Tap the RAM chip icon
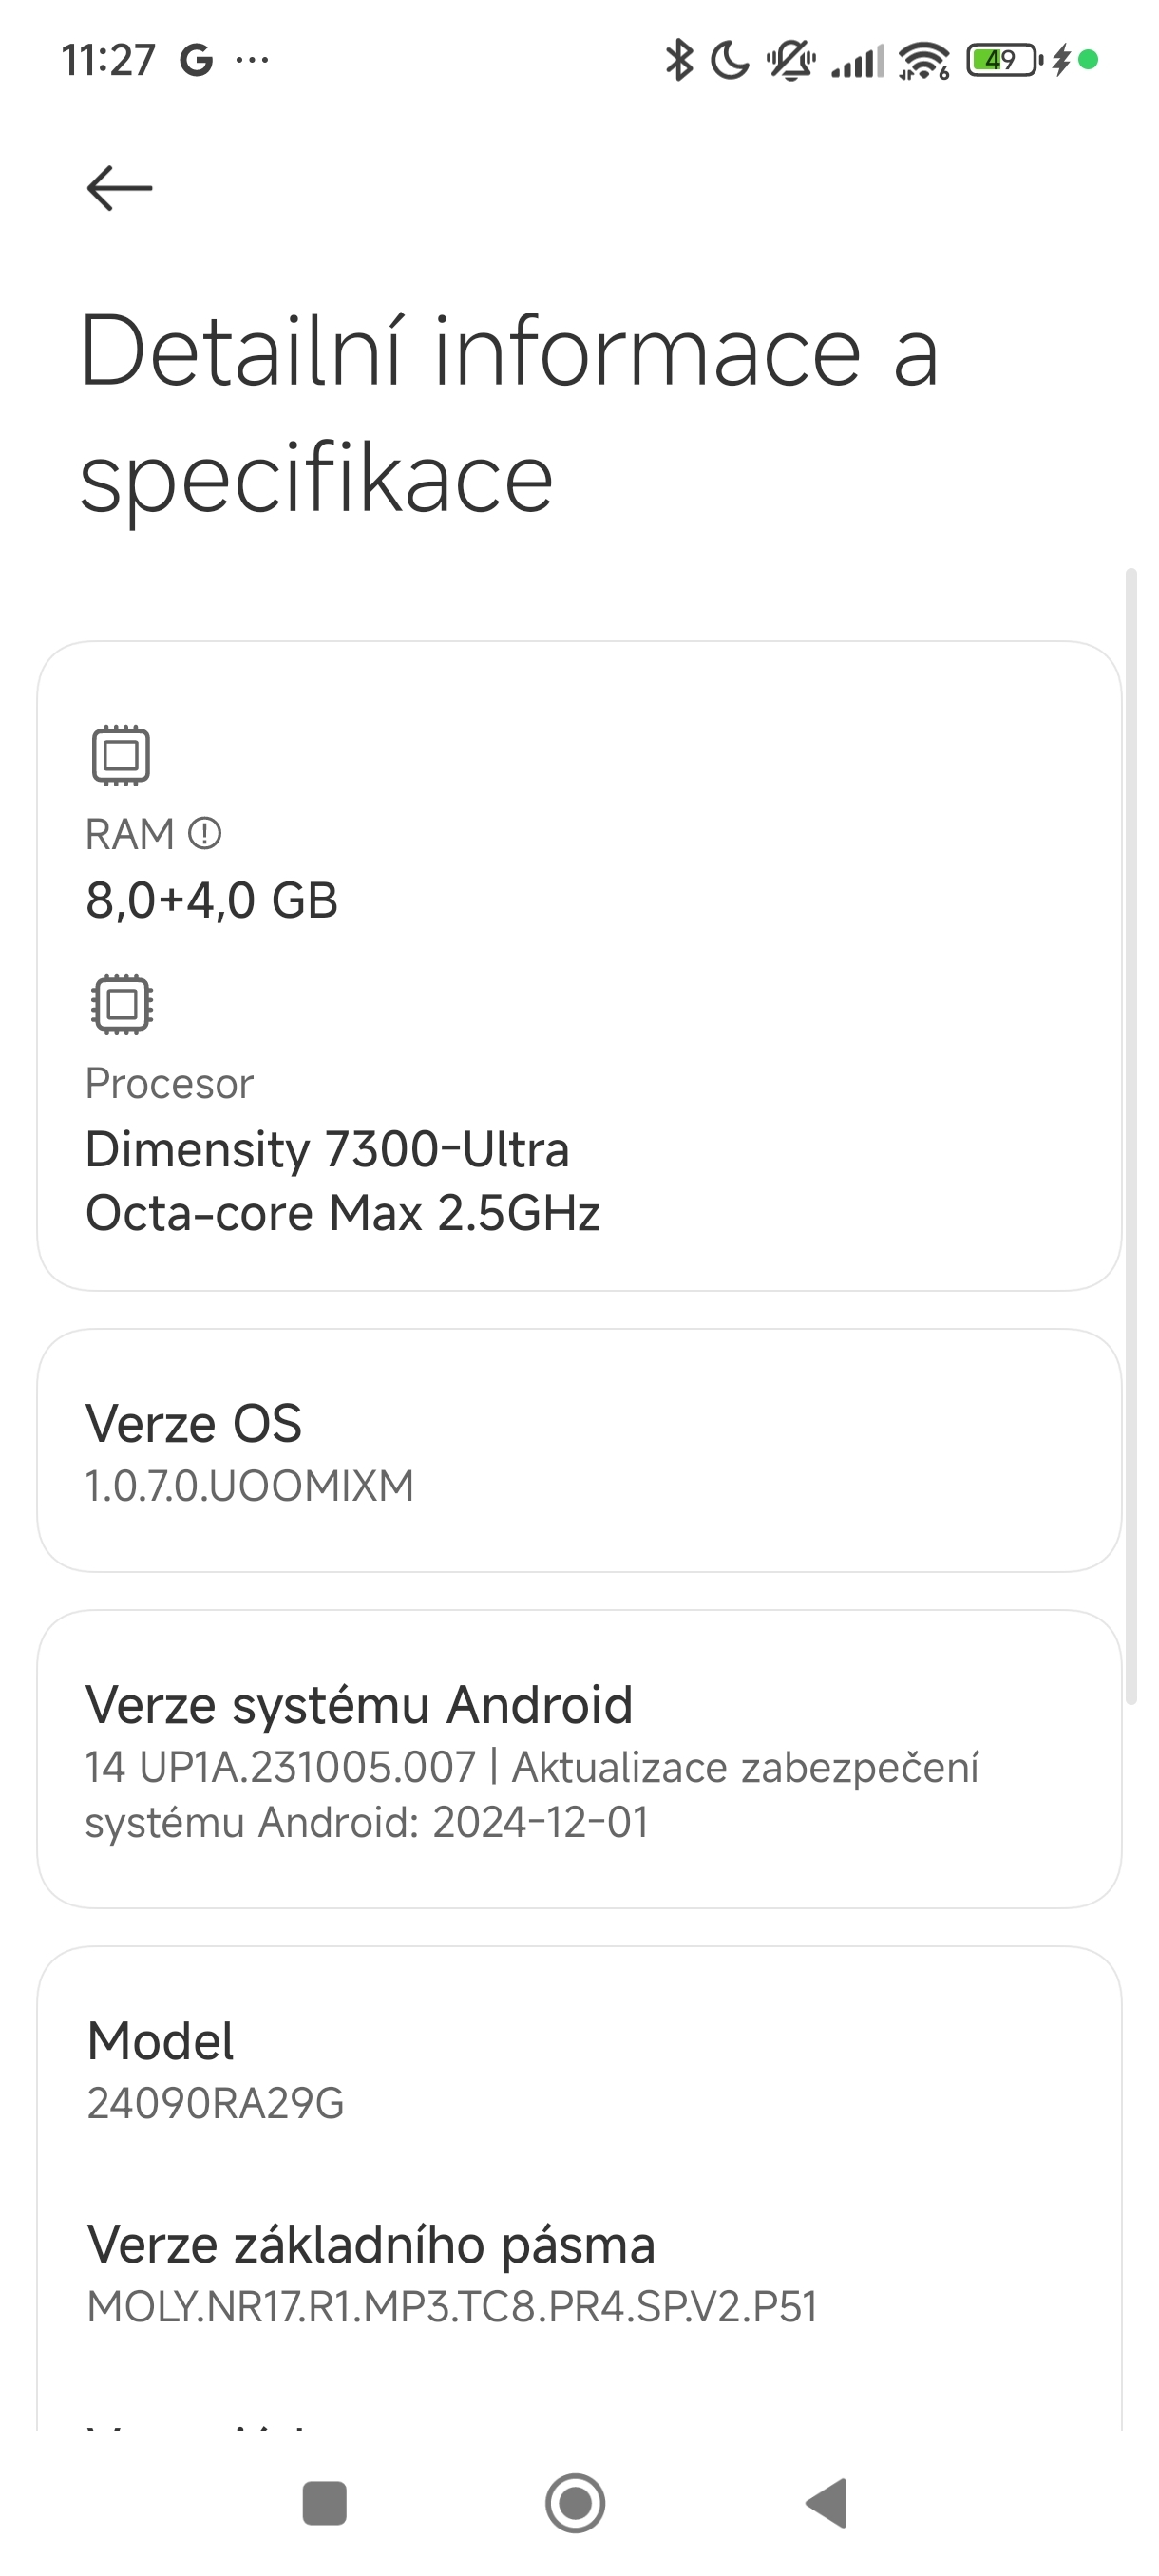This screenshot has height=2576, width=1159. click(x=121, y=755)
